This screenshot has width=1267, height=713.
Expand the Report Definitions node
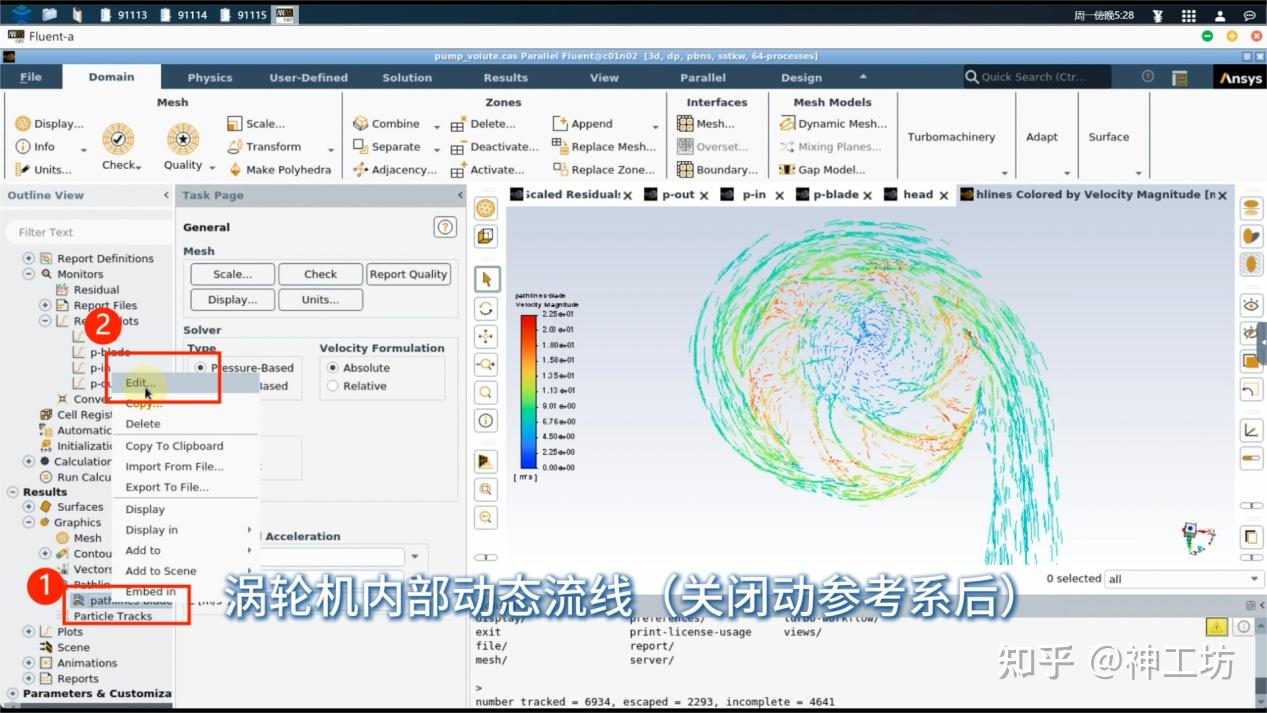[x=29, y=258]
